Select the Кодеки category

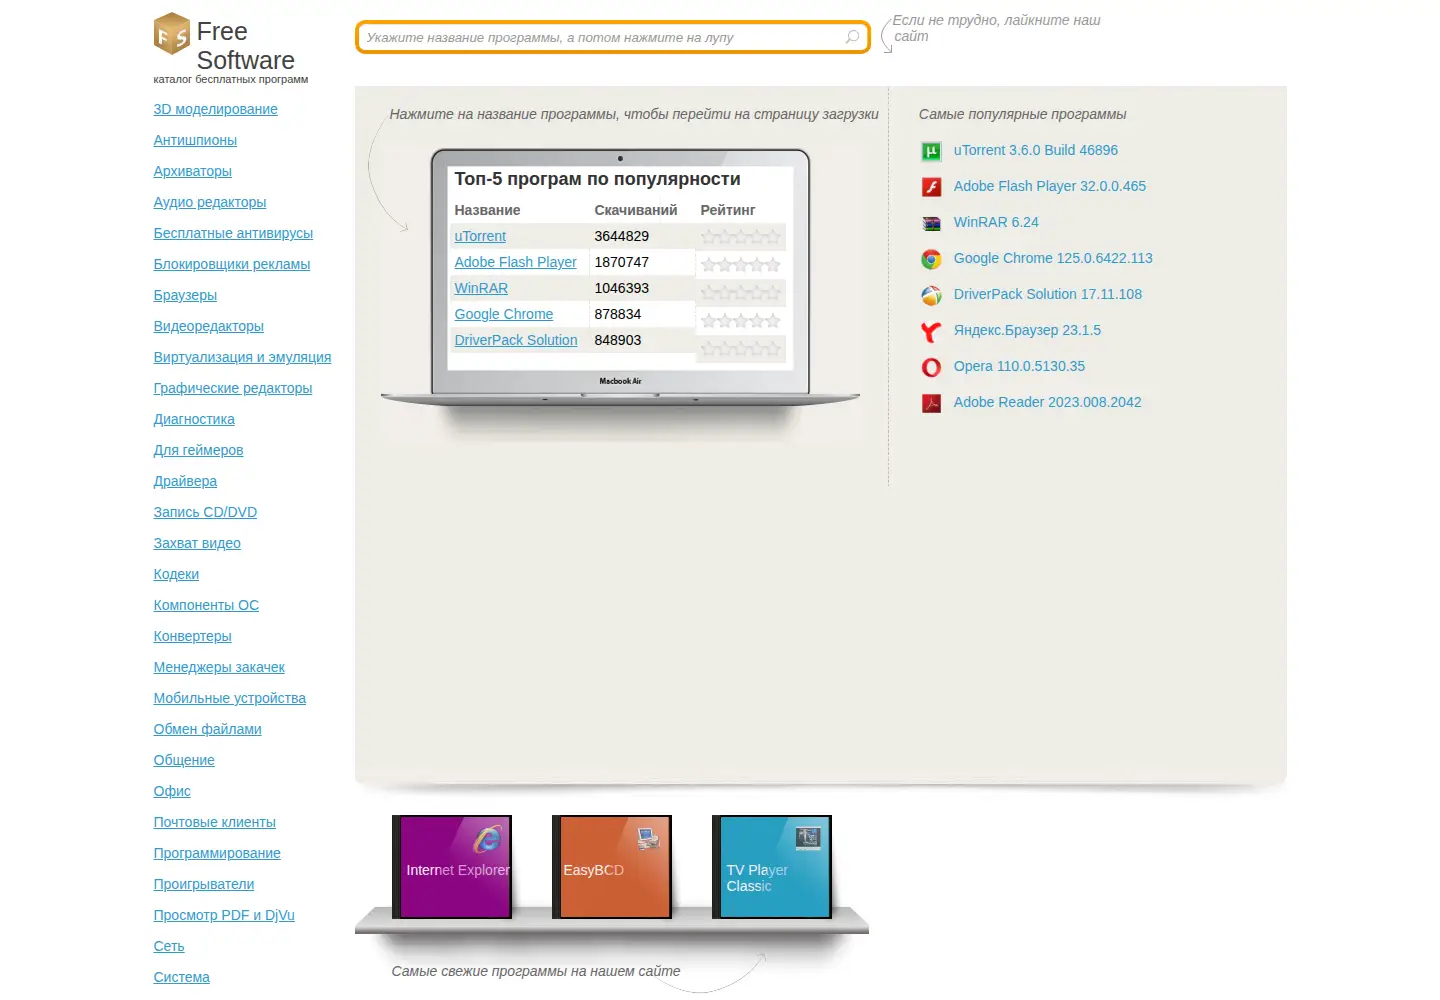point(176,574)
